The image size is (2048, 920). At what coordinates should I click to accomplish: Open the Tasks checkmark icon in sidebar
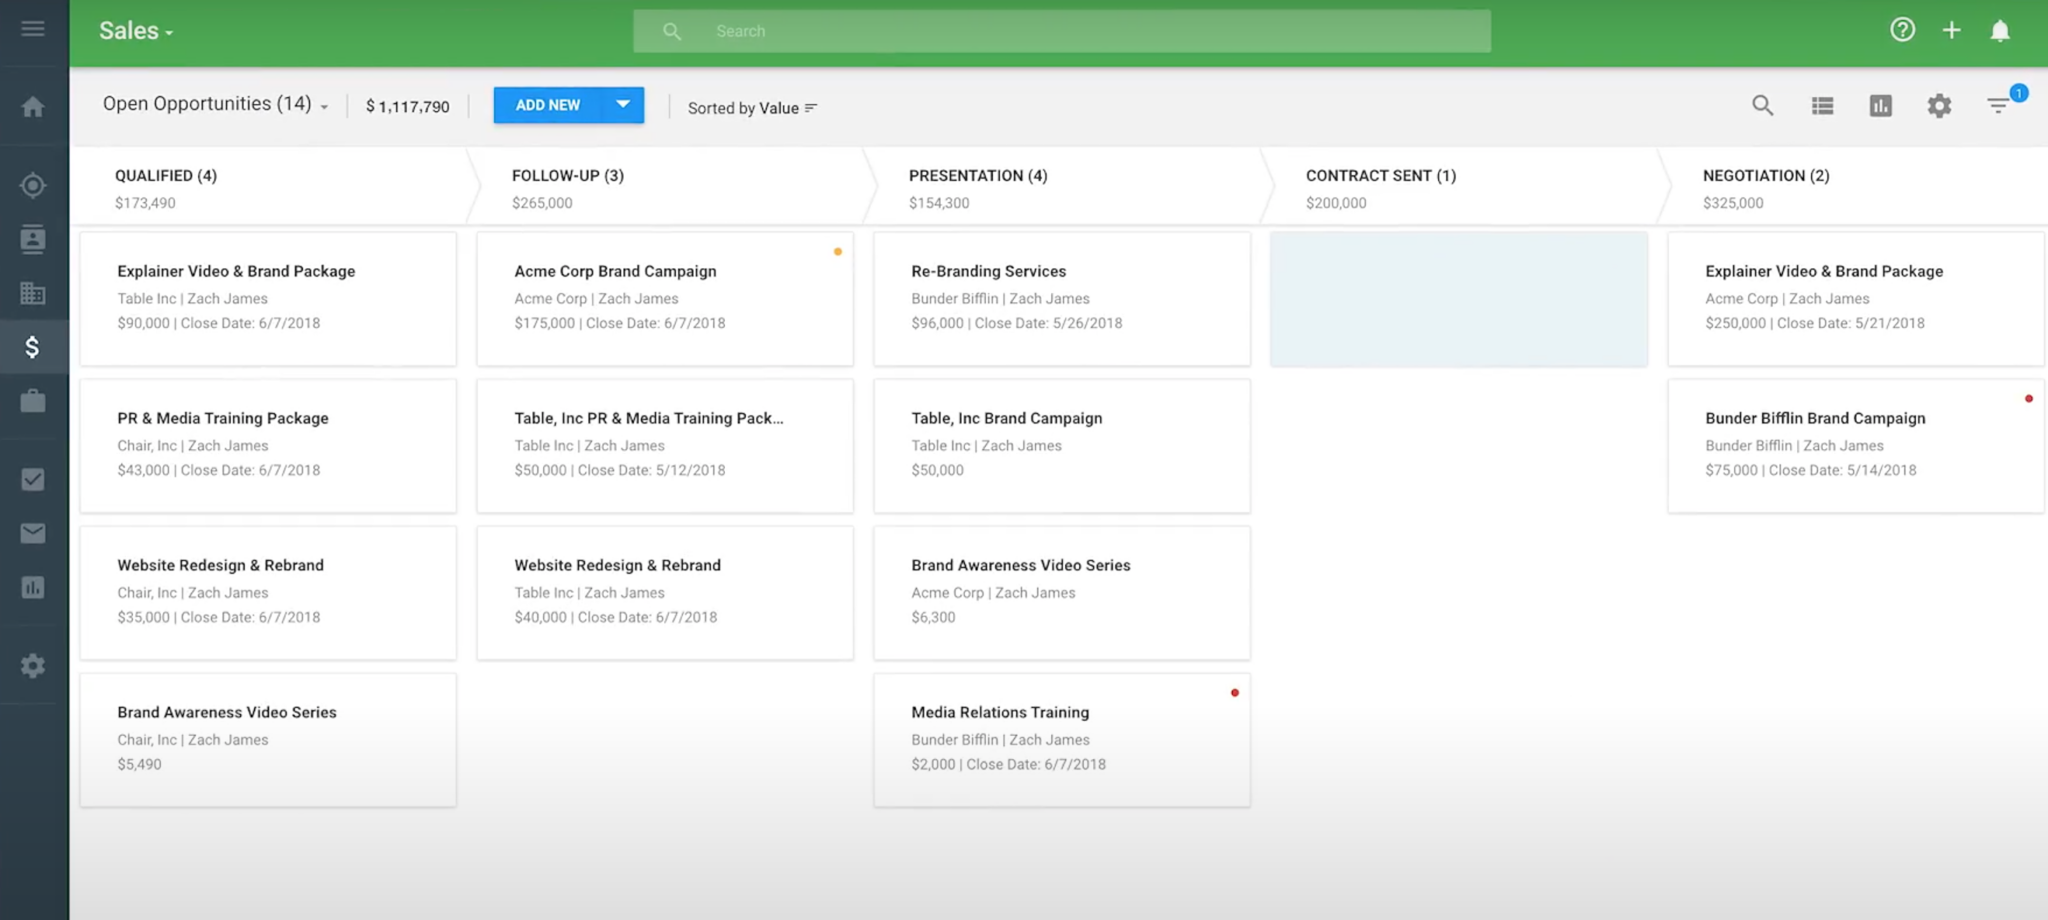pos(33,479)
